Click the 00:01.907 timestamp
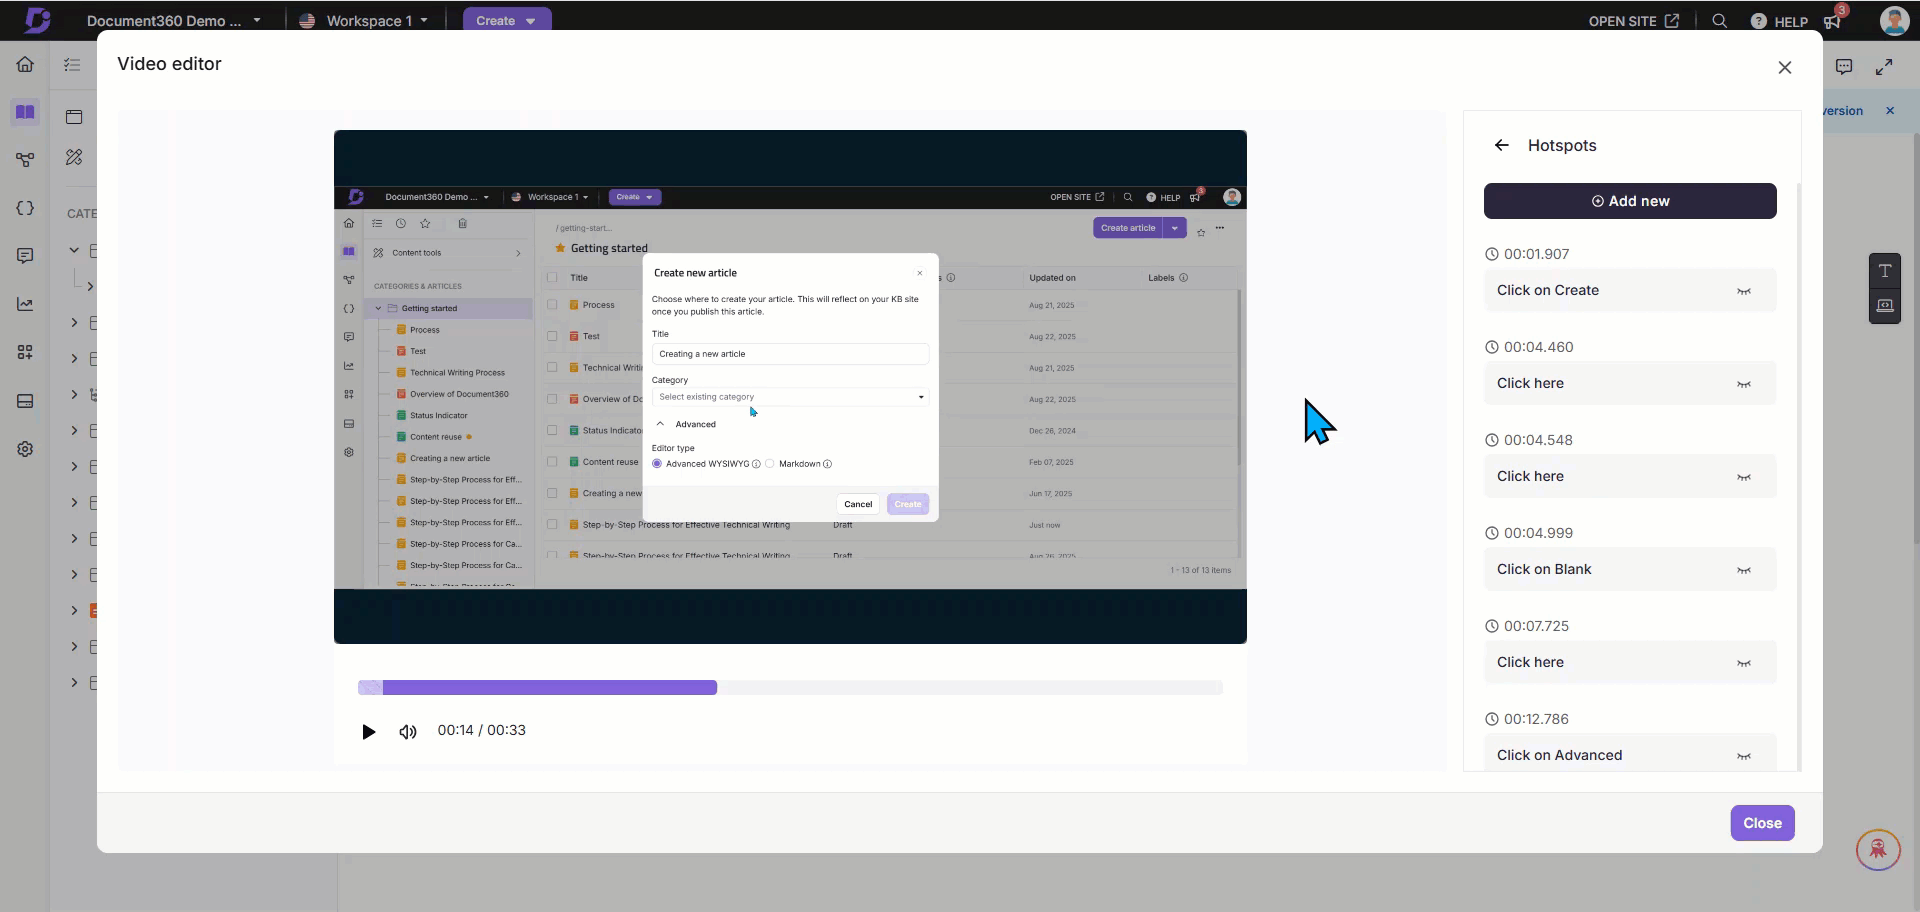This screenshot has height=912, width=1920. tap(1536, 254)
